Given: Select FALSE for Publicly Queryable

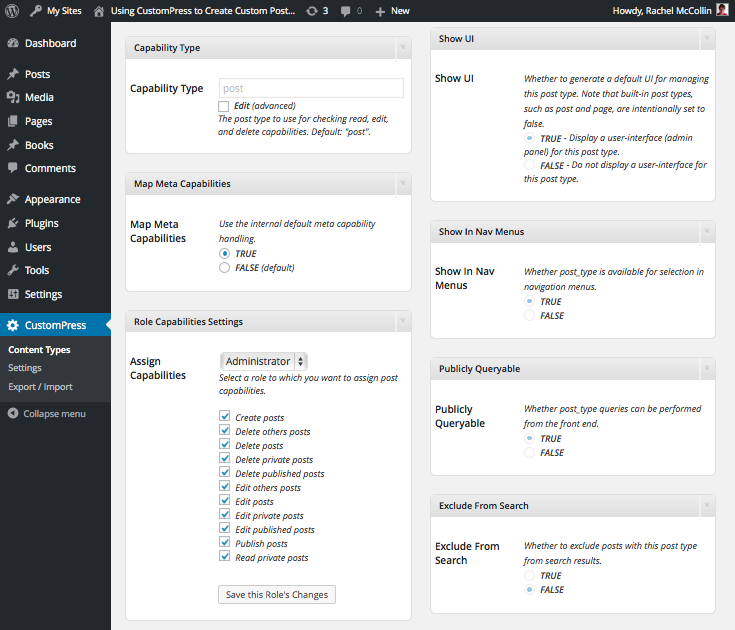Looking at the screenshot, I should point(529,452).
